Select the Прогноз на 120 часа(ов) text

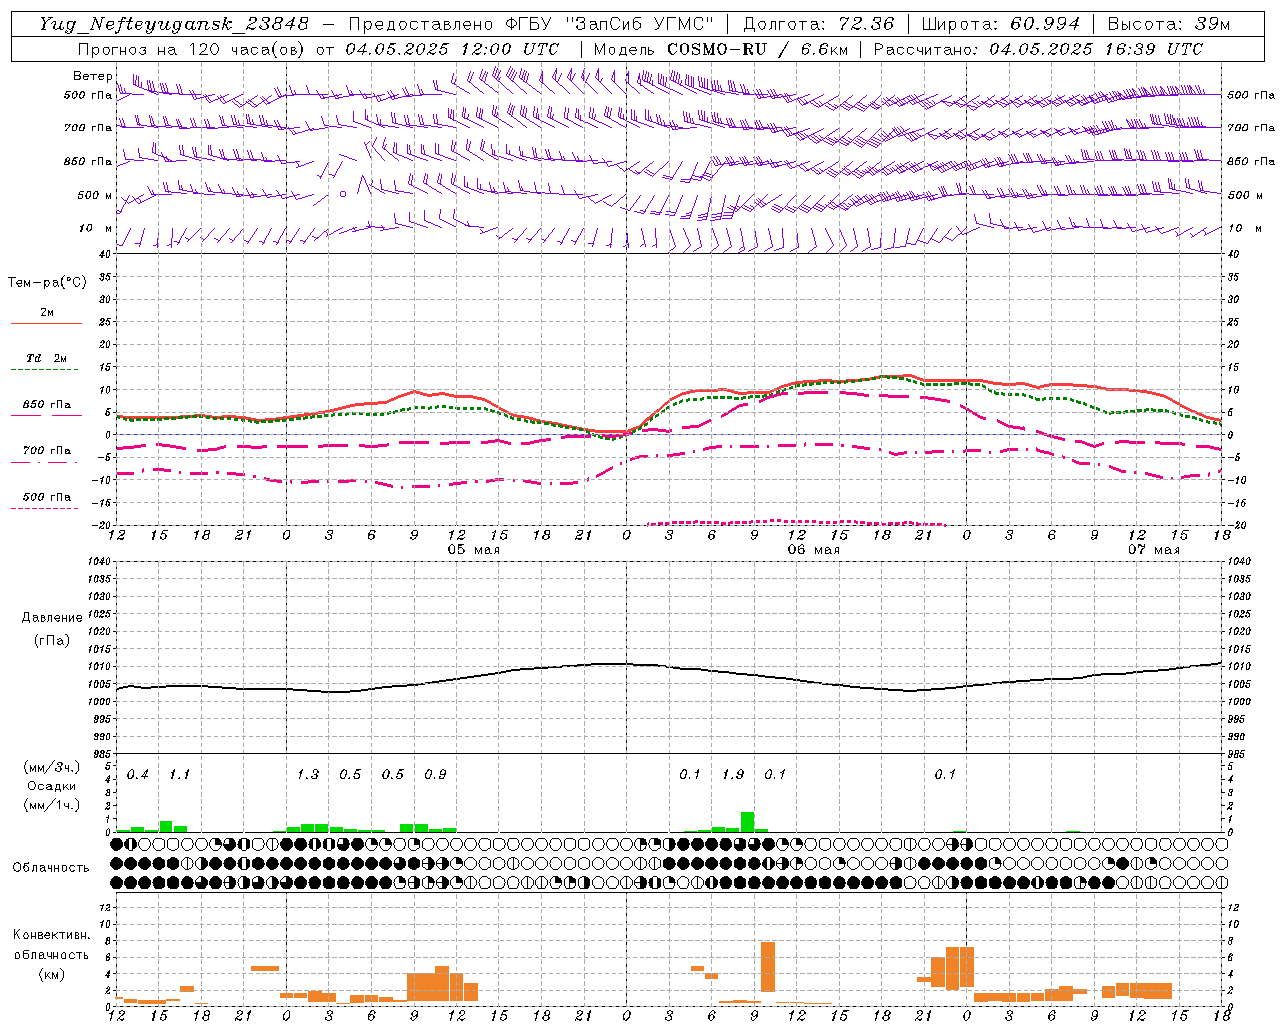[191, 49]
